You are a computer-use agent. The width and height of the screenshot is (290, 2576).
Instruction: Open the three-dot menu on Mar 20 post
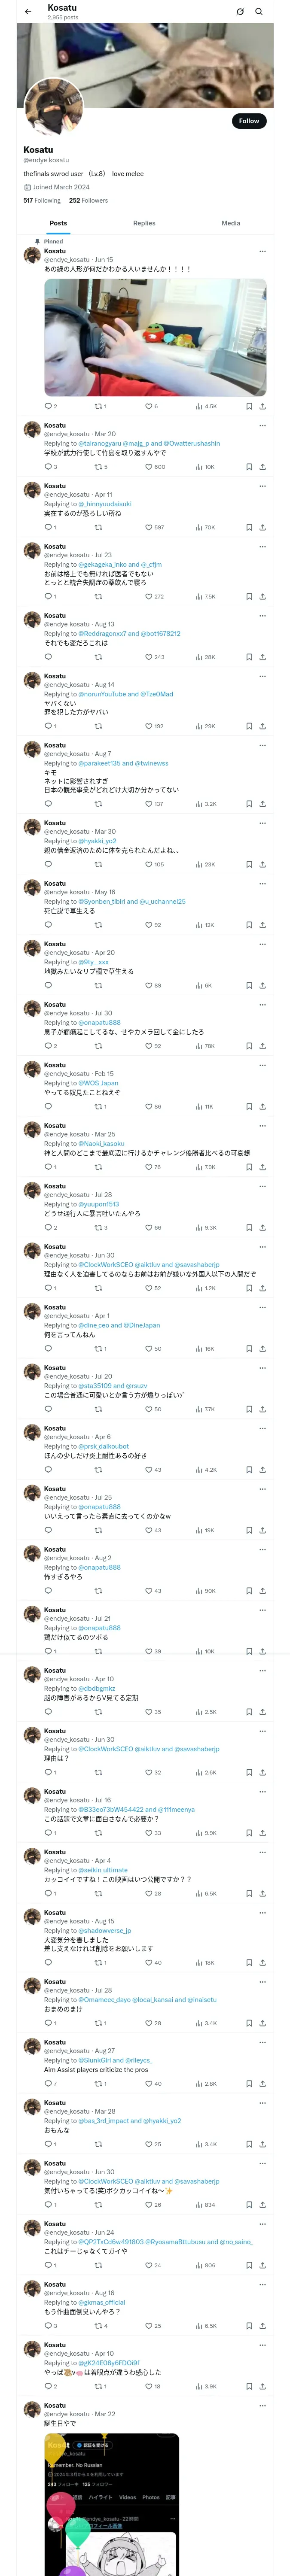[x=262, y=425]
